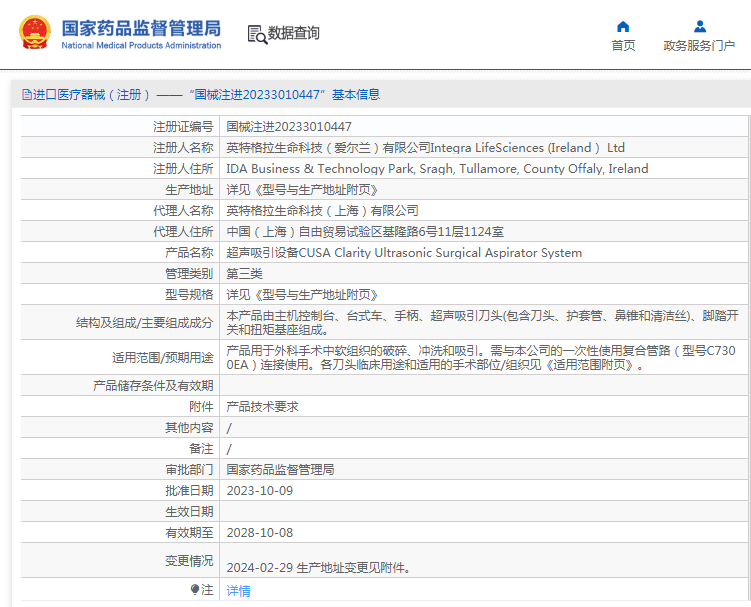Image resolution: width=751 pixels, height=607 pixels.
Task: Click the 代理人住所 label
Action: [x=183, y=232]
